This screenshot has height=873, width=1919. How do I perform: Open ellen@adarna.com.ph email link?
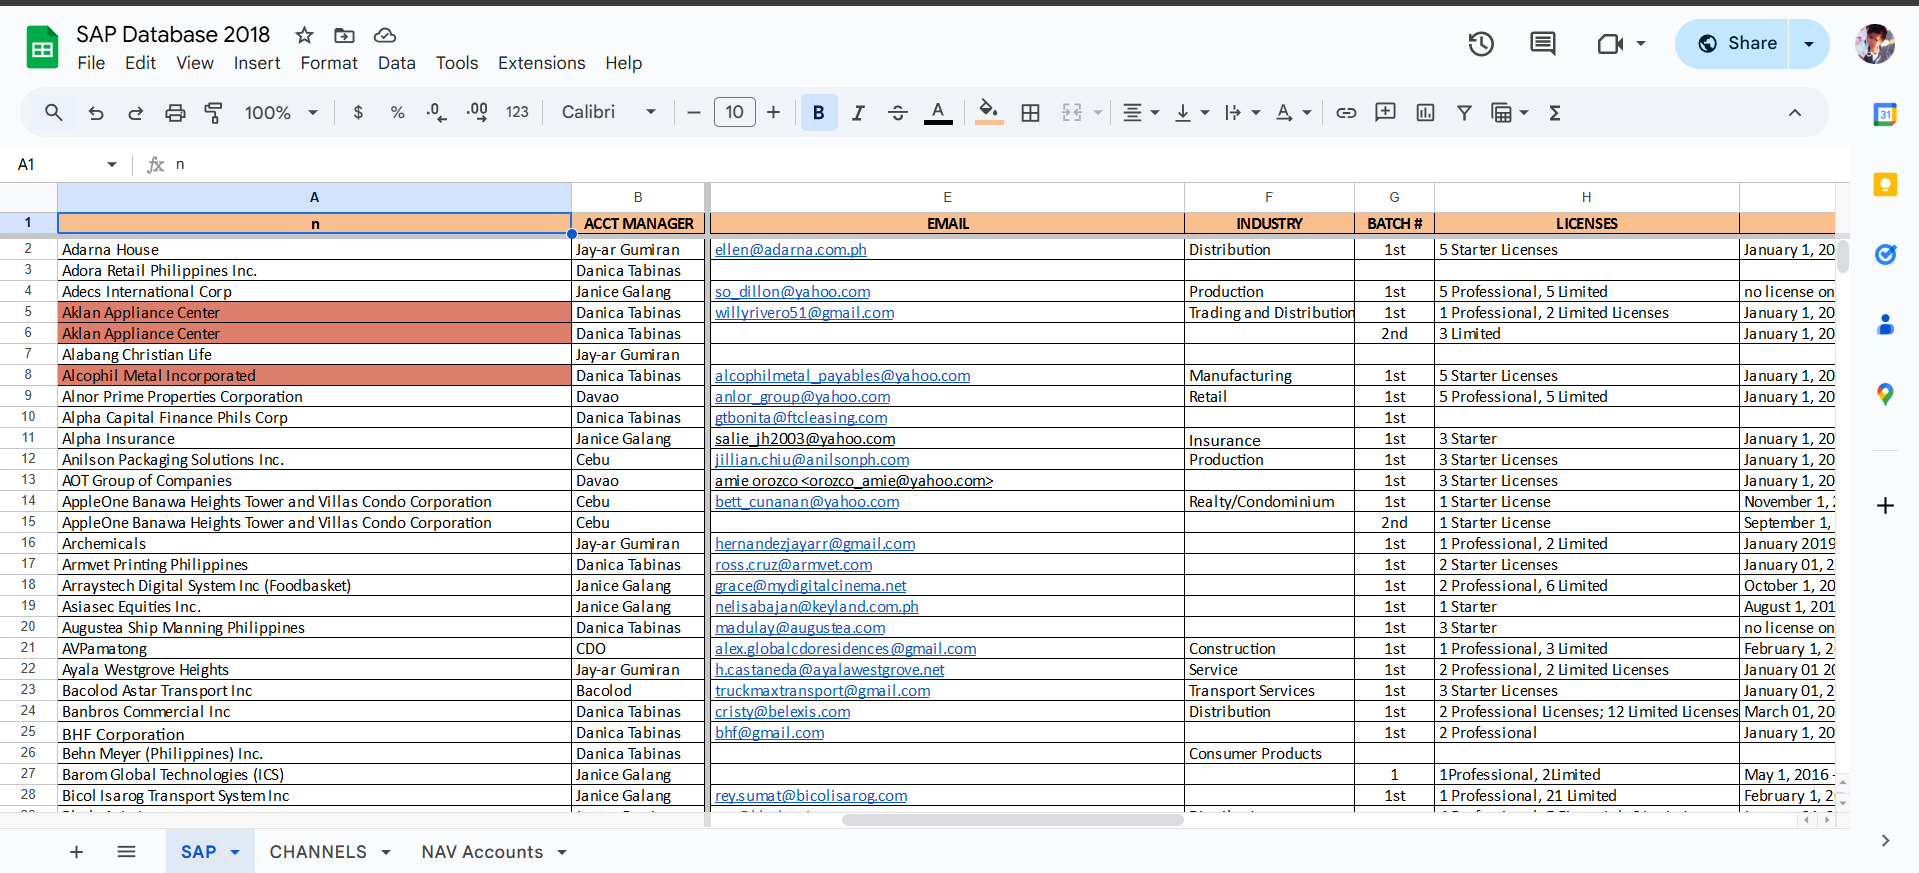(791, 250)
